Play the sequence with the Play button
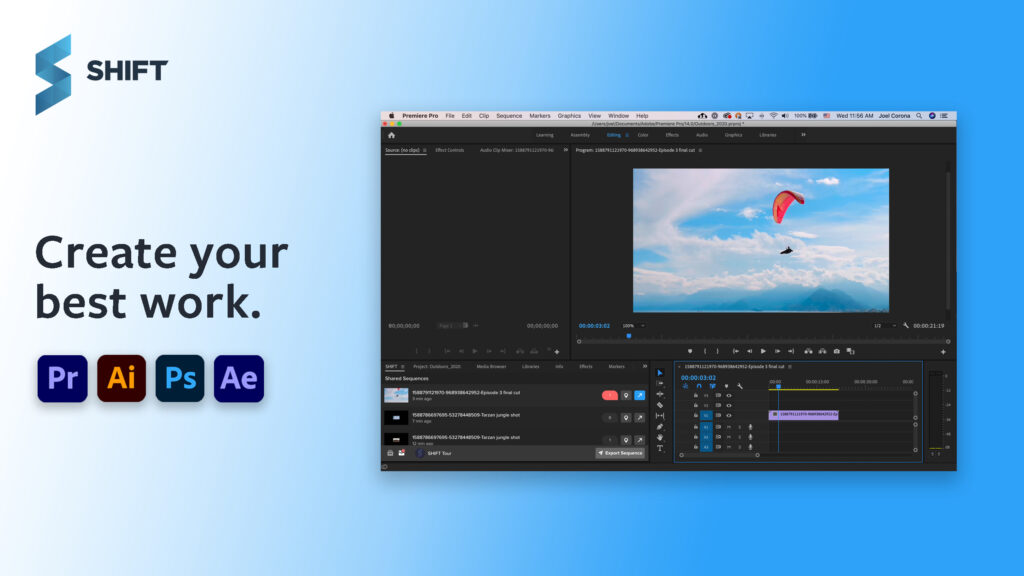 [x=763, y=351]
